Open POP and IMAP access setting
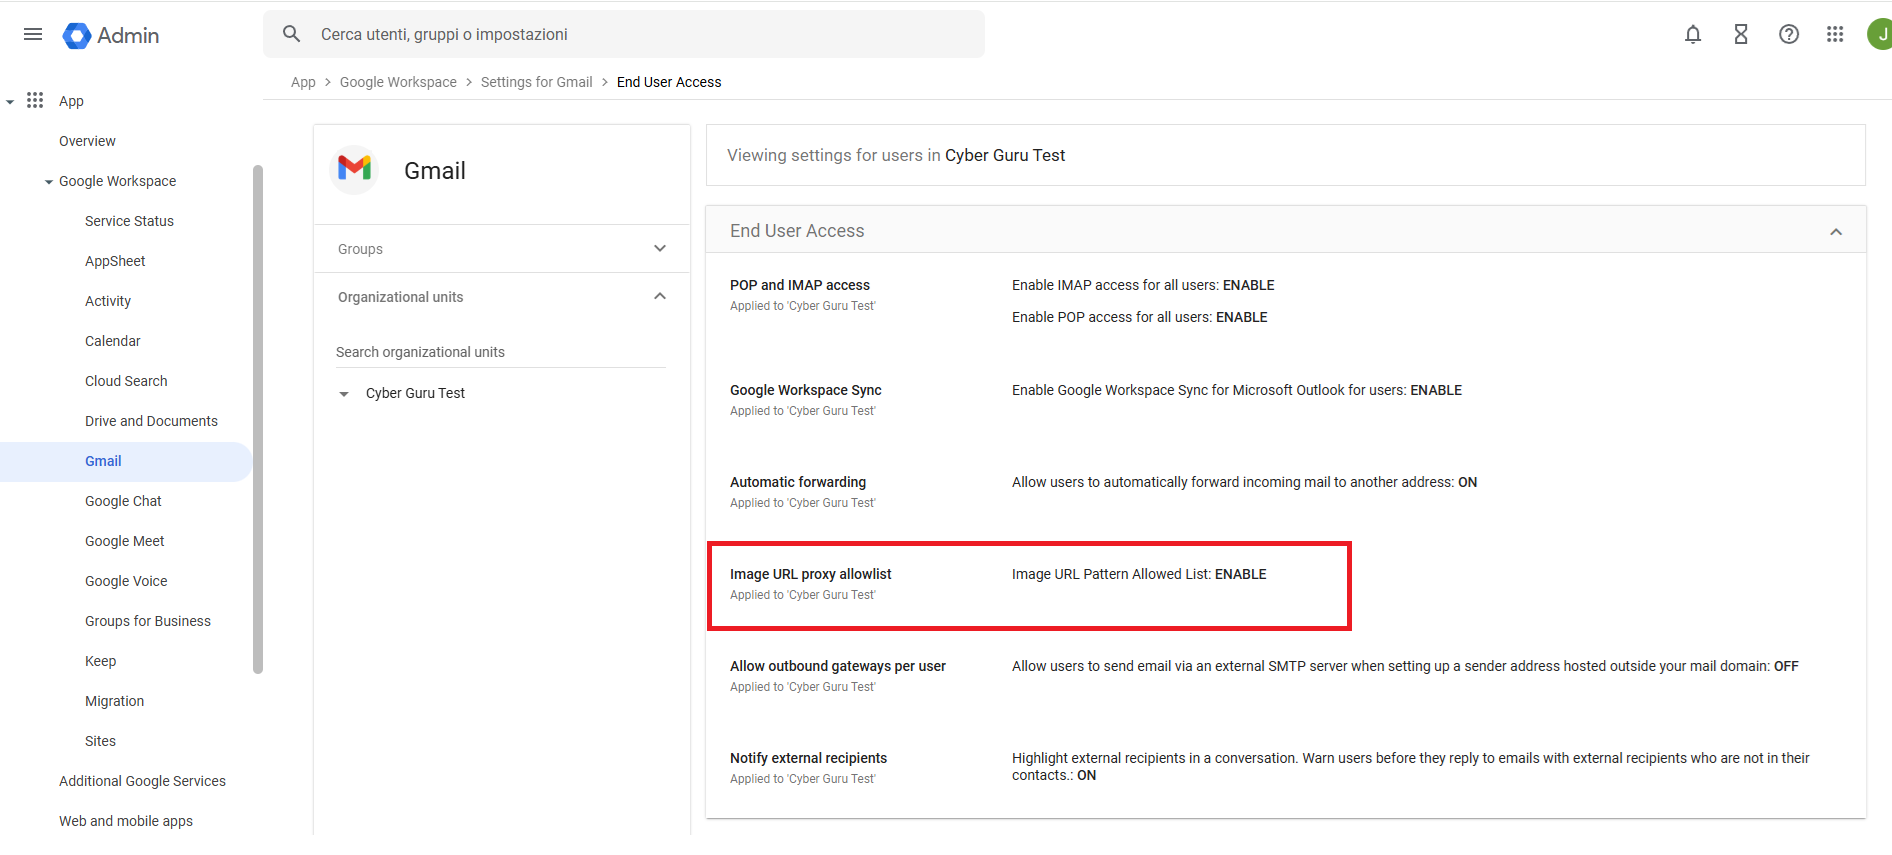The image size is (1892, 855). coord(800,285)
